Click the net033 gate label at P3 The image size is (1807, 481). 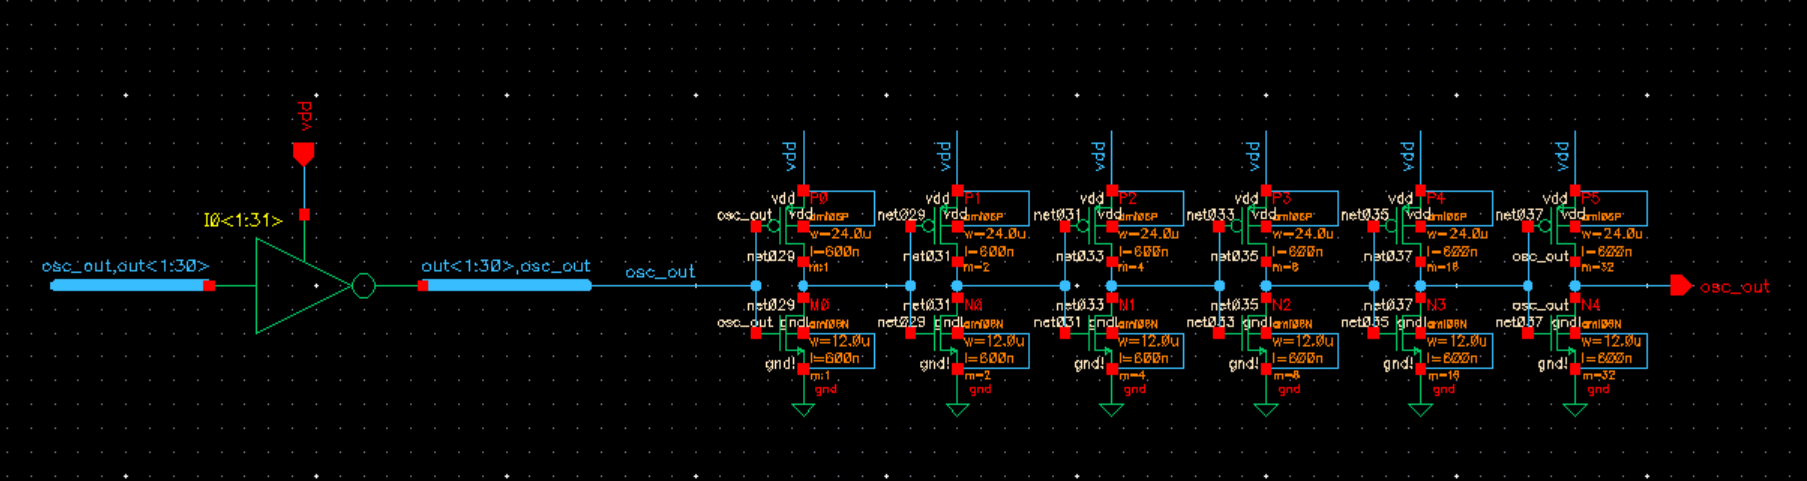click(1211, 215)
